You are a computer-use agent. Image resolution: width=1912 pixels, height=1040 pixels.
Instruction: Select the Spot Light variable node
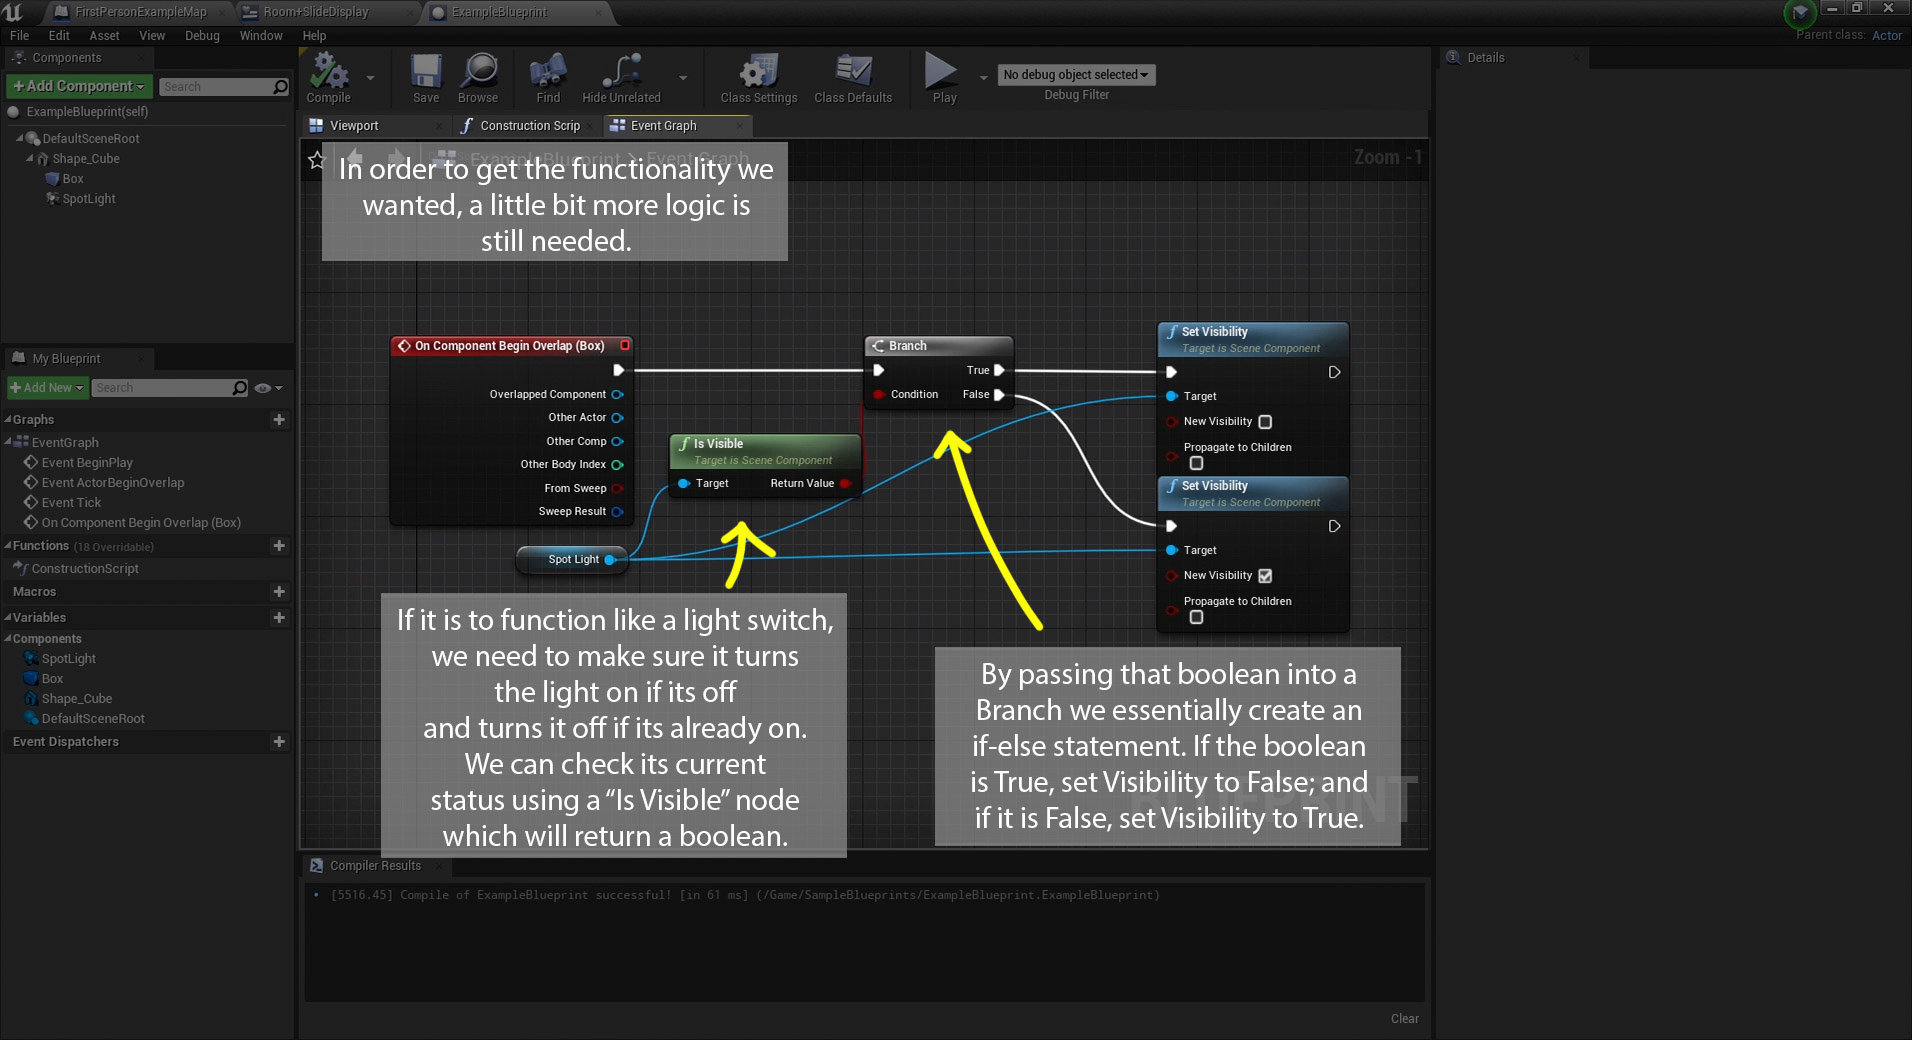[573, 559]
